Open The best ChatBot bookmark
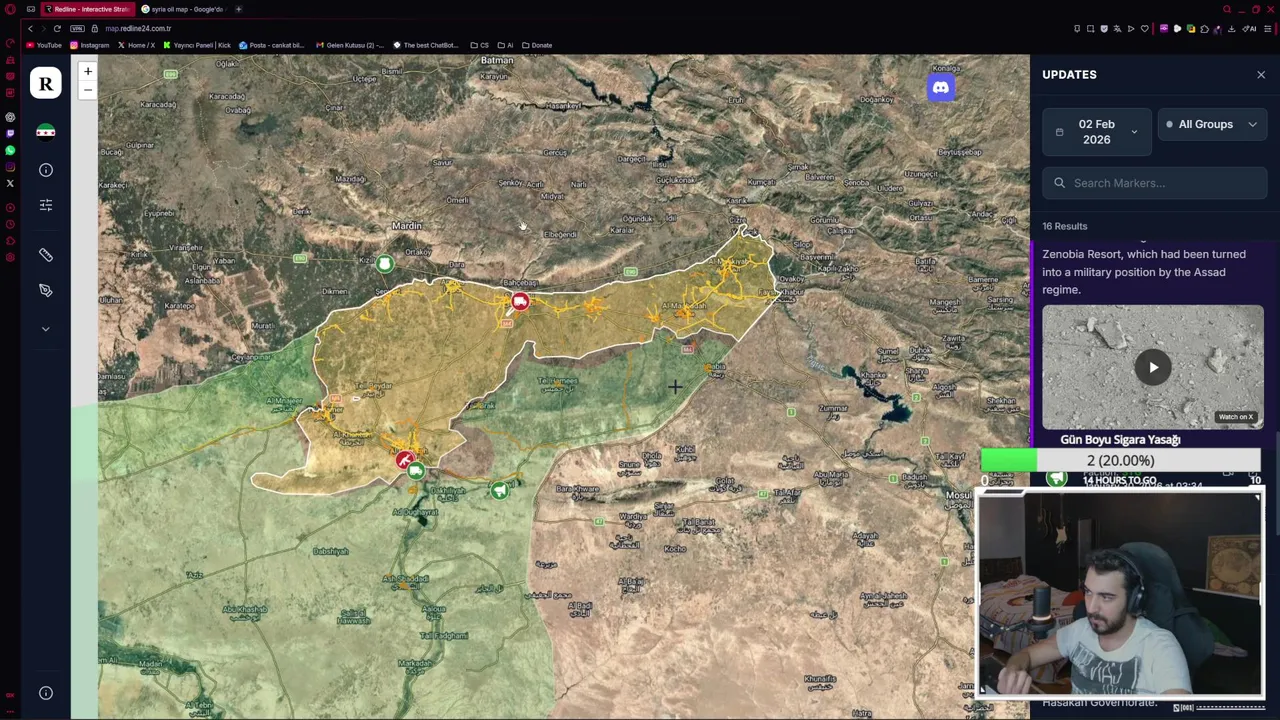The height and width of the screenshot is (720, 1280). coord(427,45)
